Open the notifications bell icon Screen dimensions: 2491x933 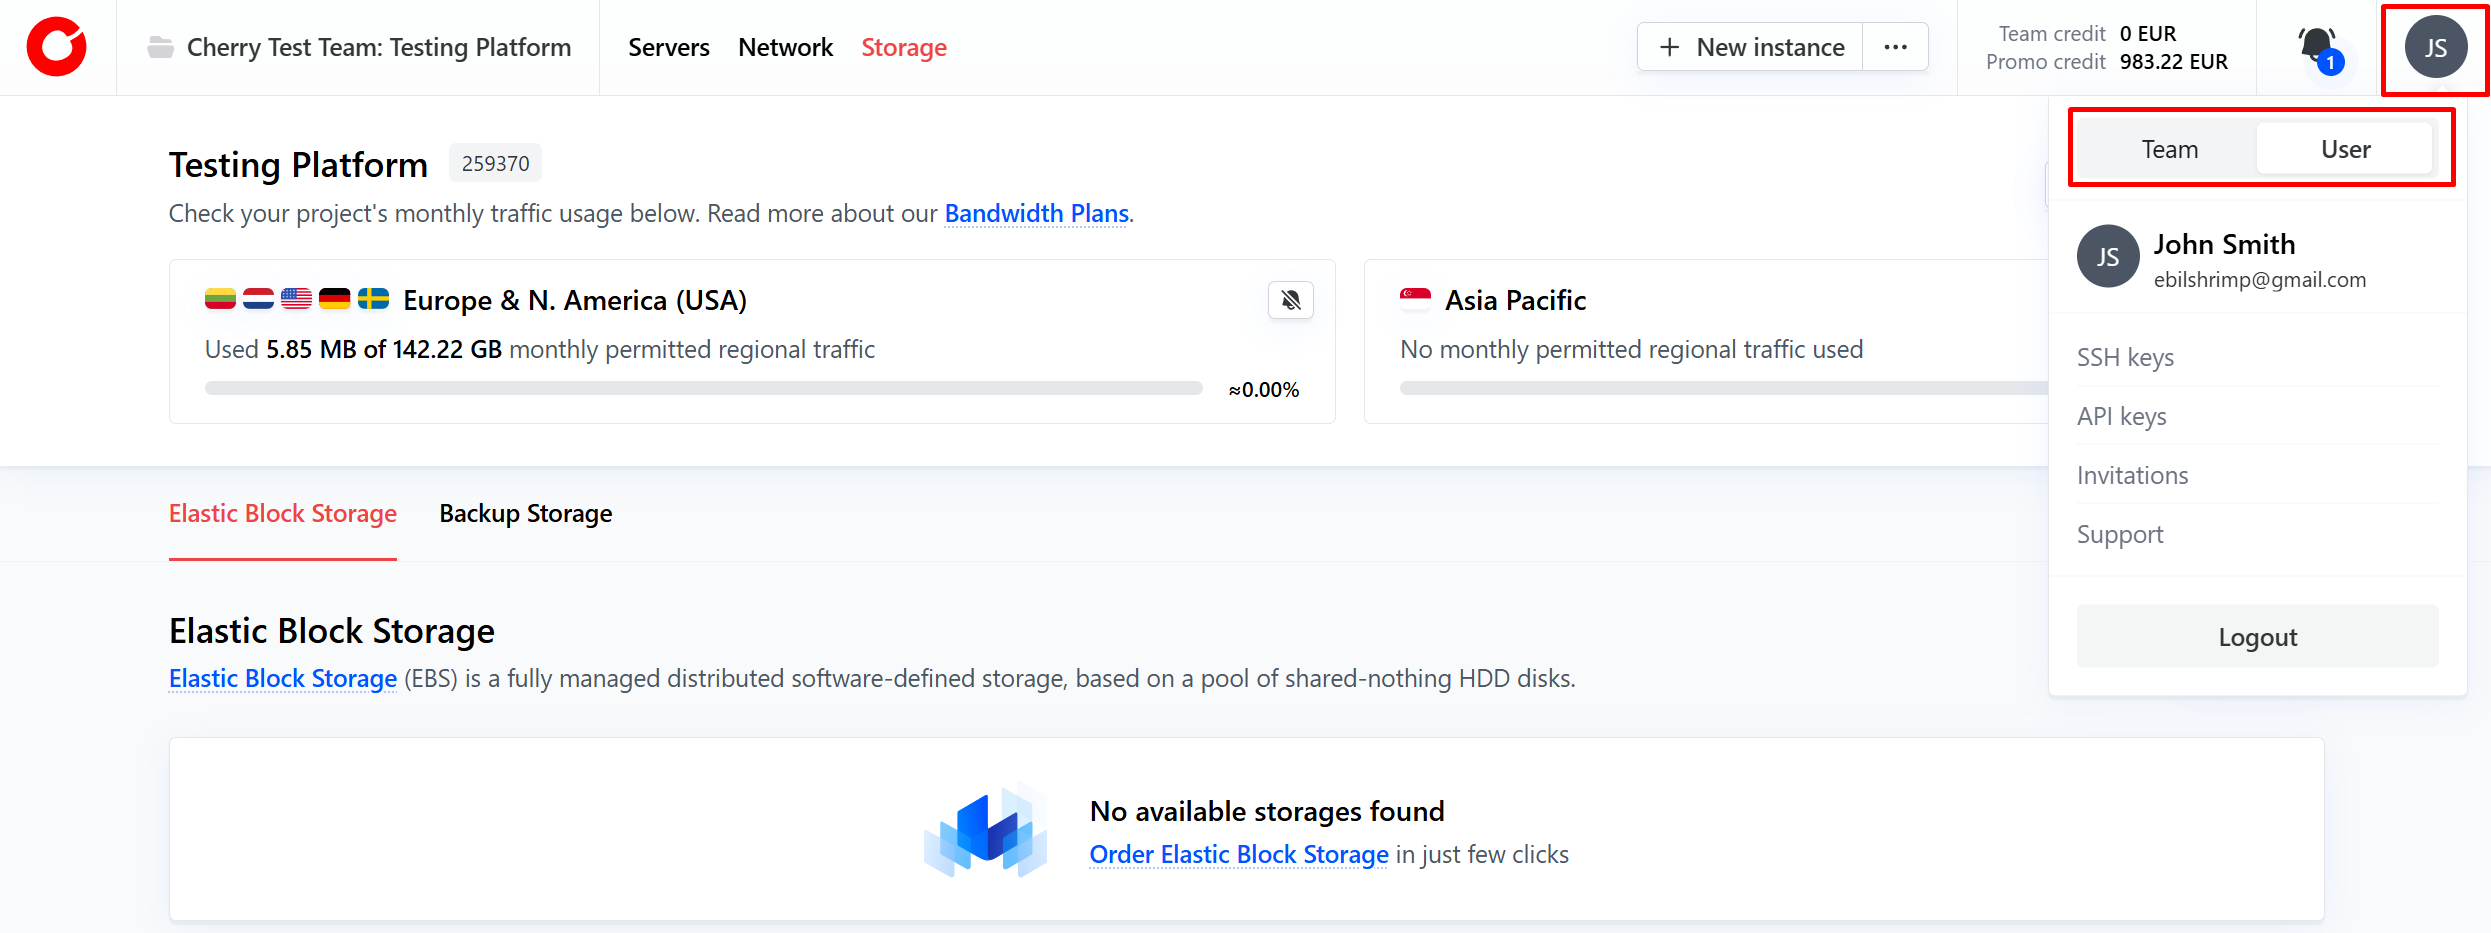pyautogui.click(x=2317, y=46)
